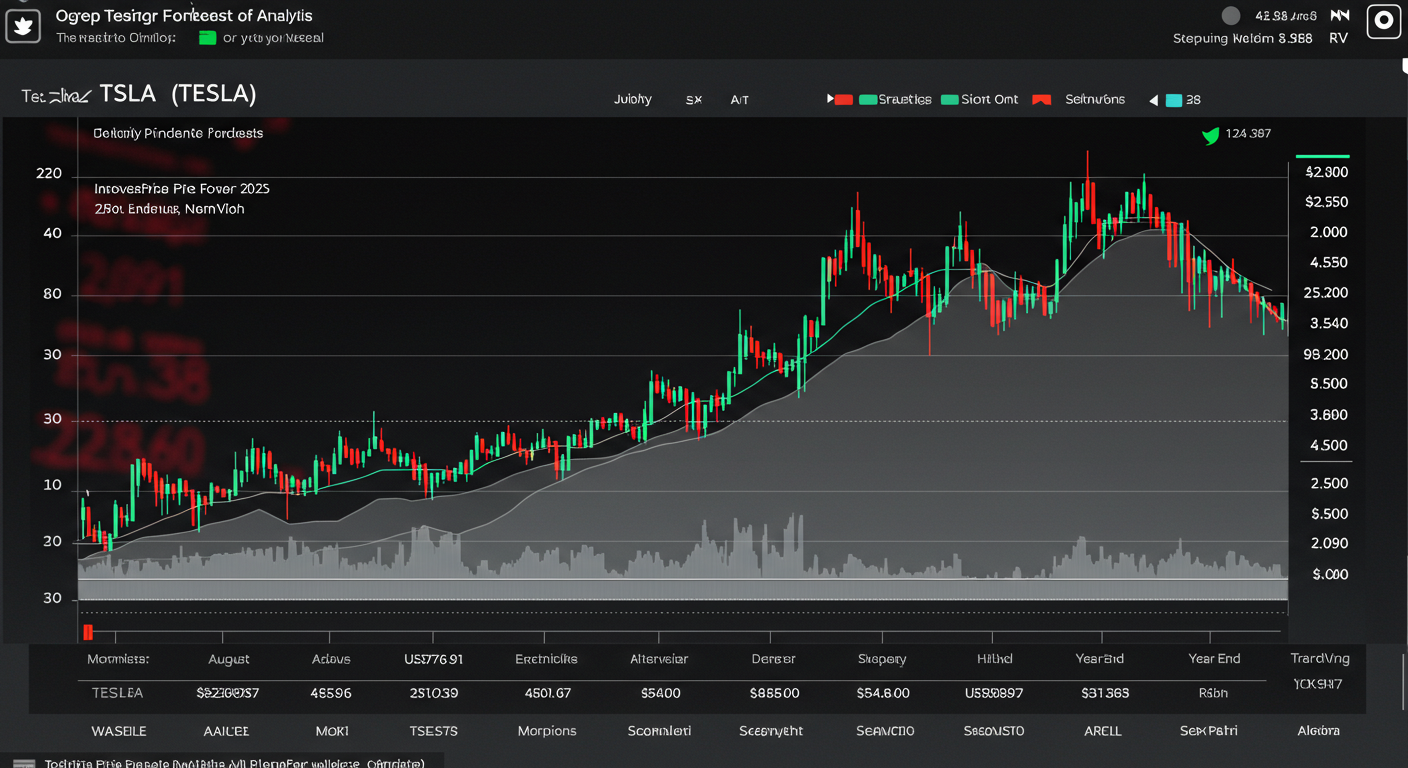Image resolution: width=1408 pixels, height=768 pixels.
Task: Click the 'Alterveiar' column header
Action: click(x=659, y=659)
